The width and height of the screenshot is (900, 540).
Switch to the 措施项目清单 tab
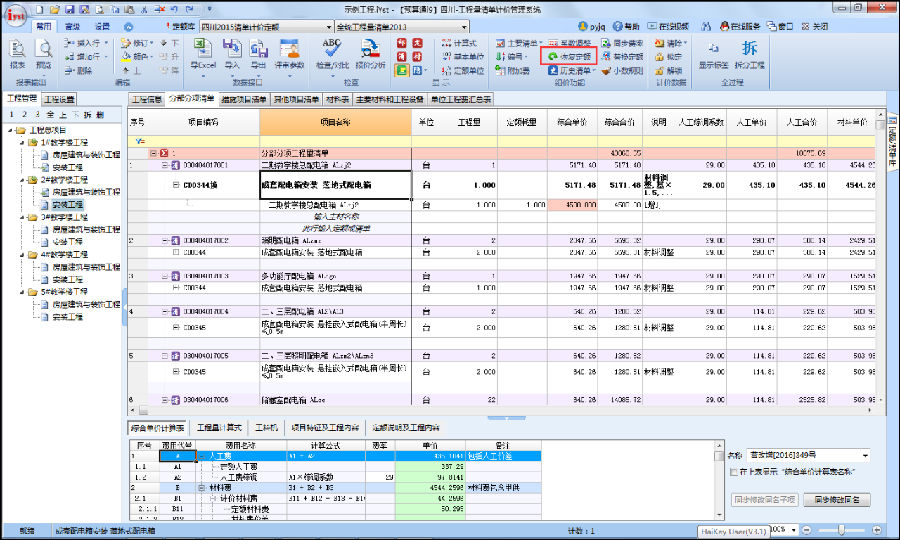(x=242, y=100)
